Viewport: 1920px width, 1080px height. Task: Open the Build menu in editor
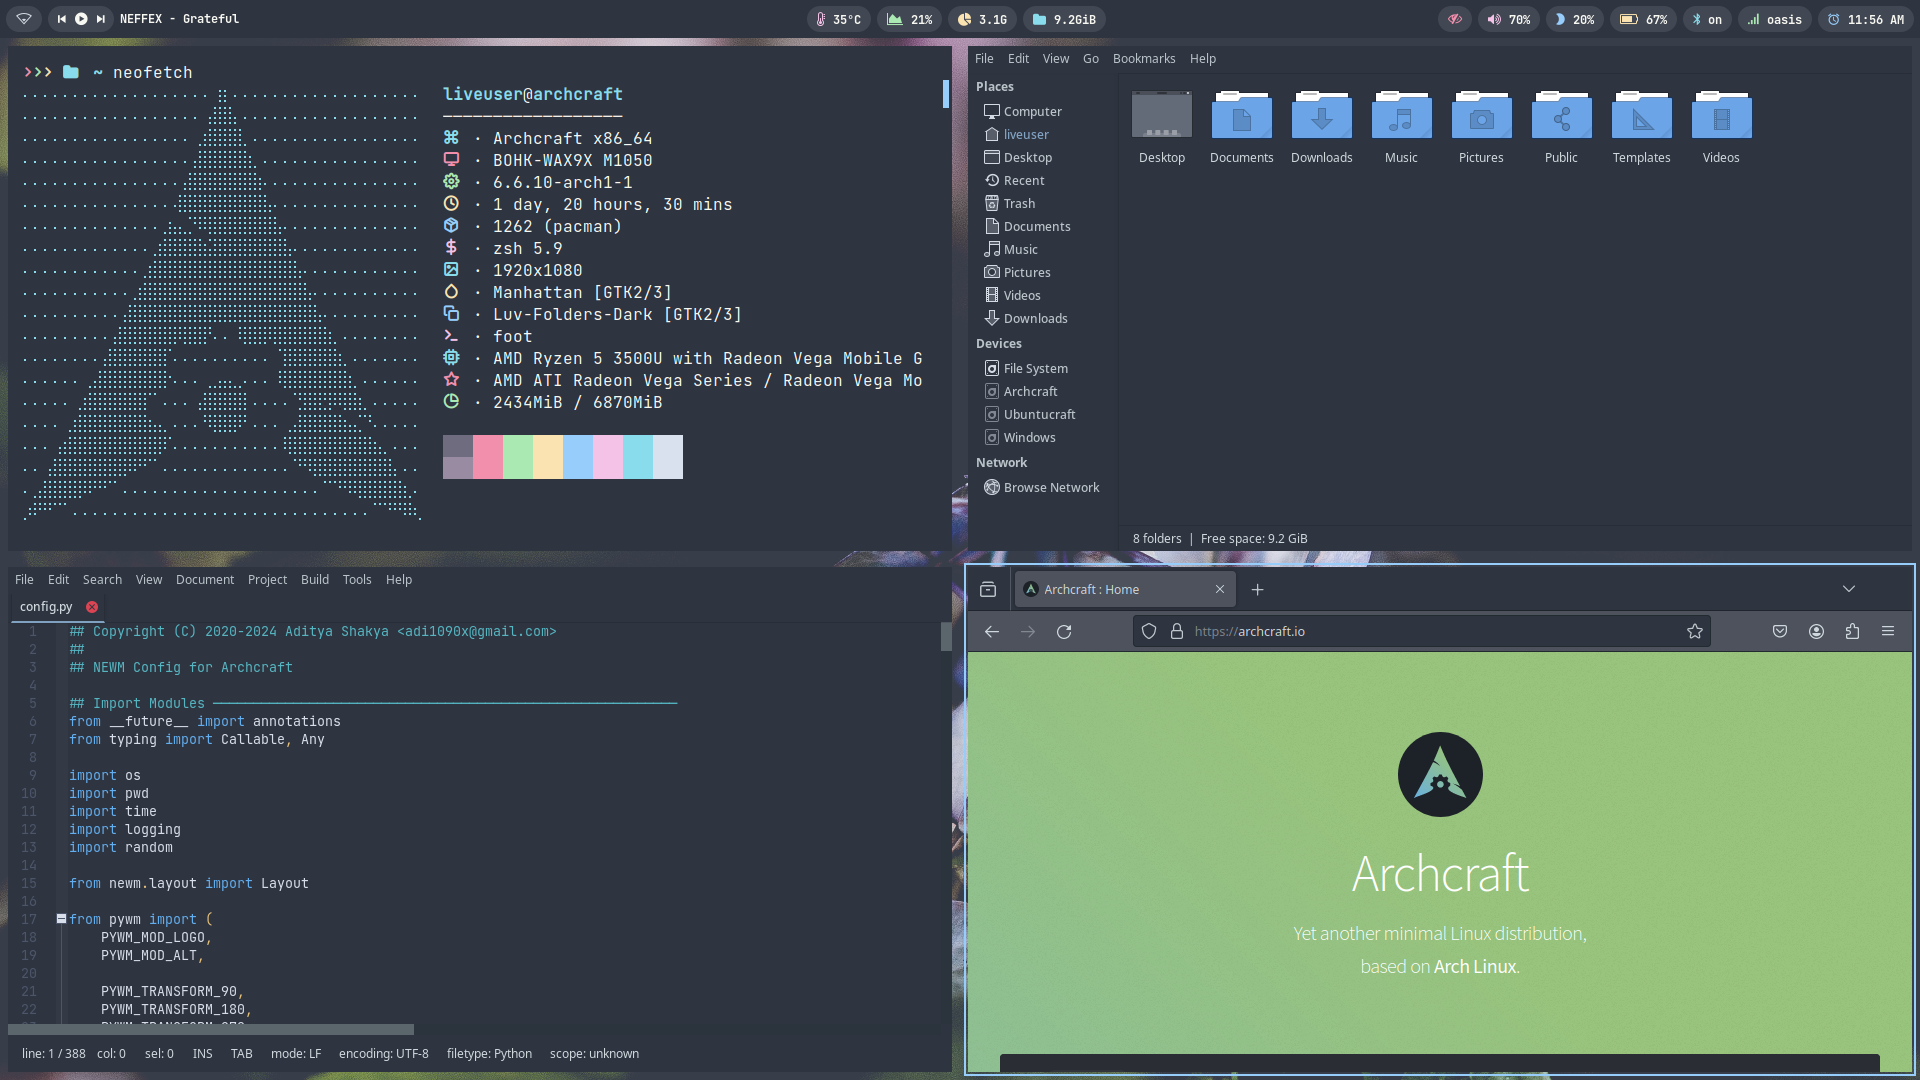pos(314,580)
